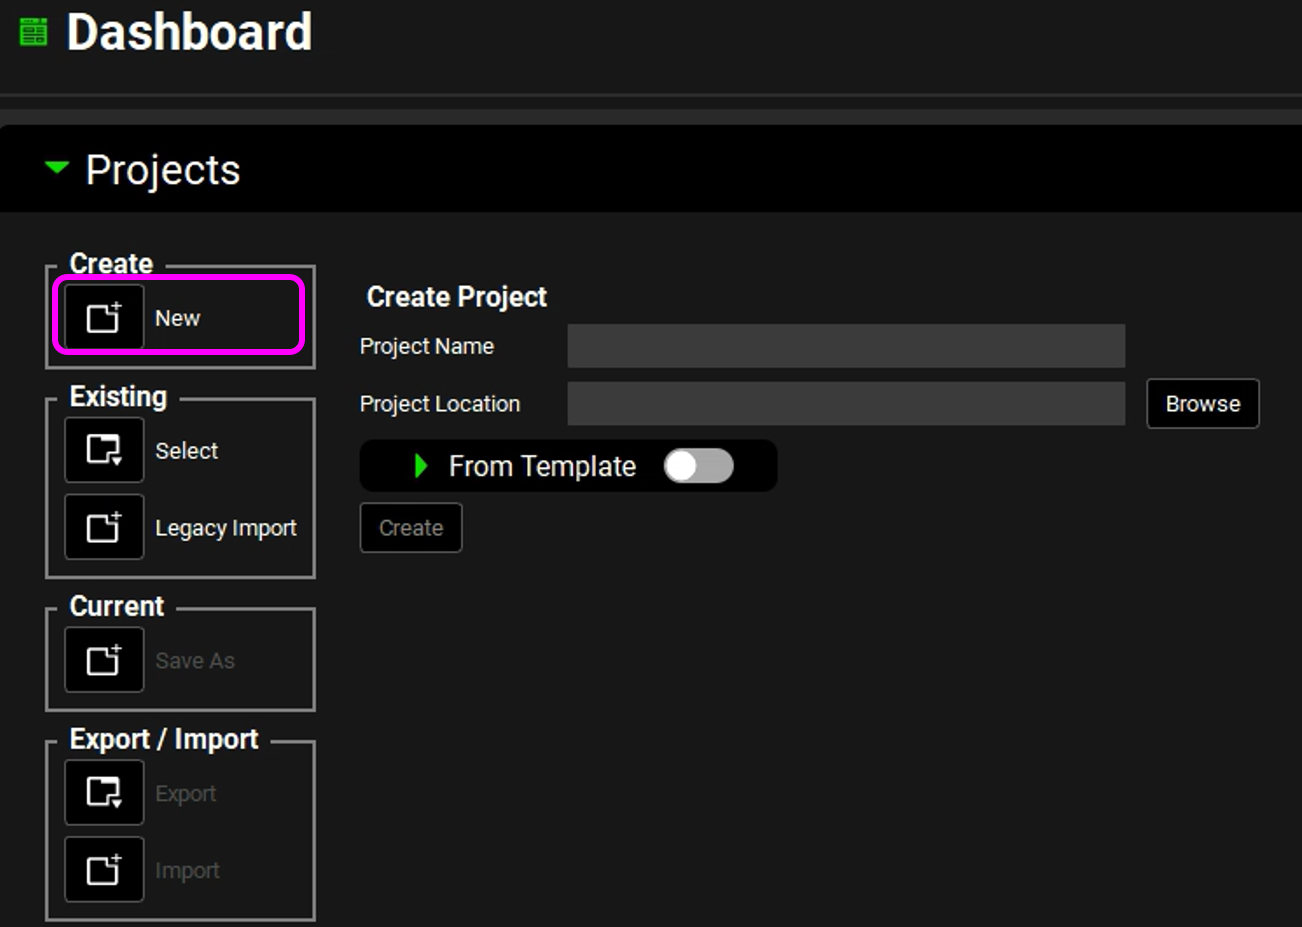1302x927 pixels.
Task: Choose the New label under Create
Action: pos(178,318)
